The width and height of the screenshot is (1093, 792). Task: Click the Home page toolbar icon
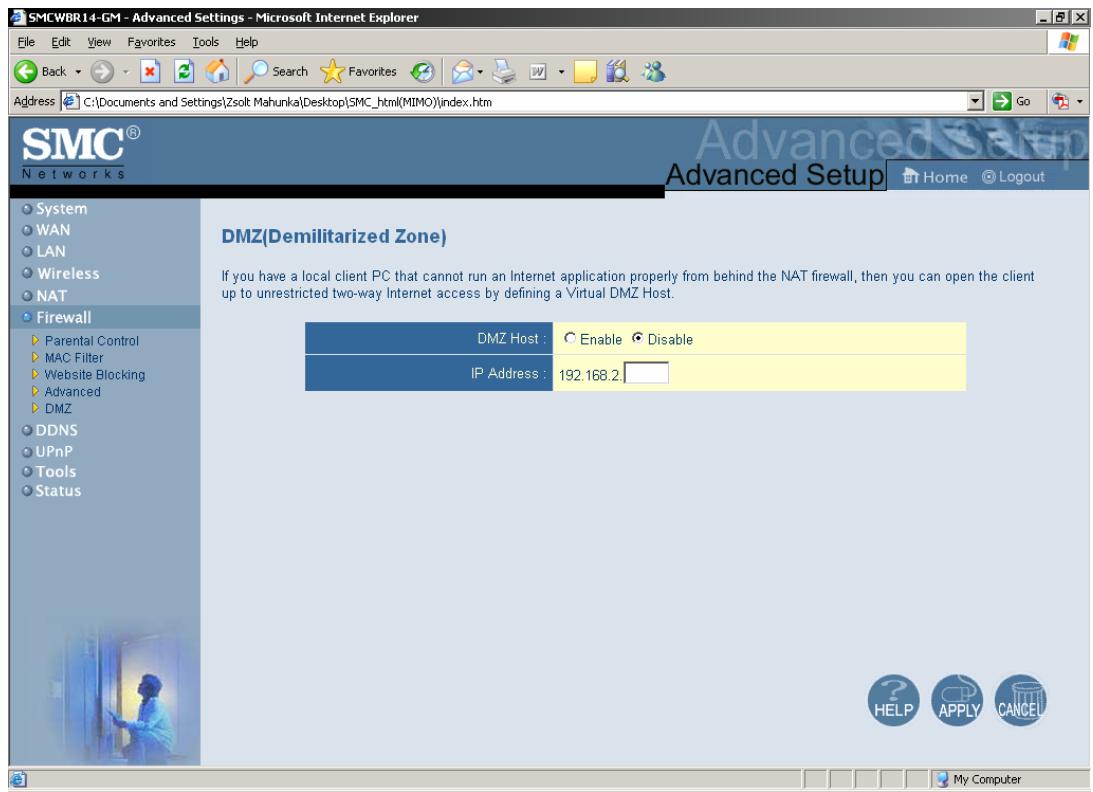tap(217, 71)
